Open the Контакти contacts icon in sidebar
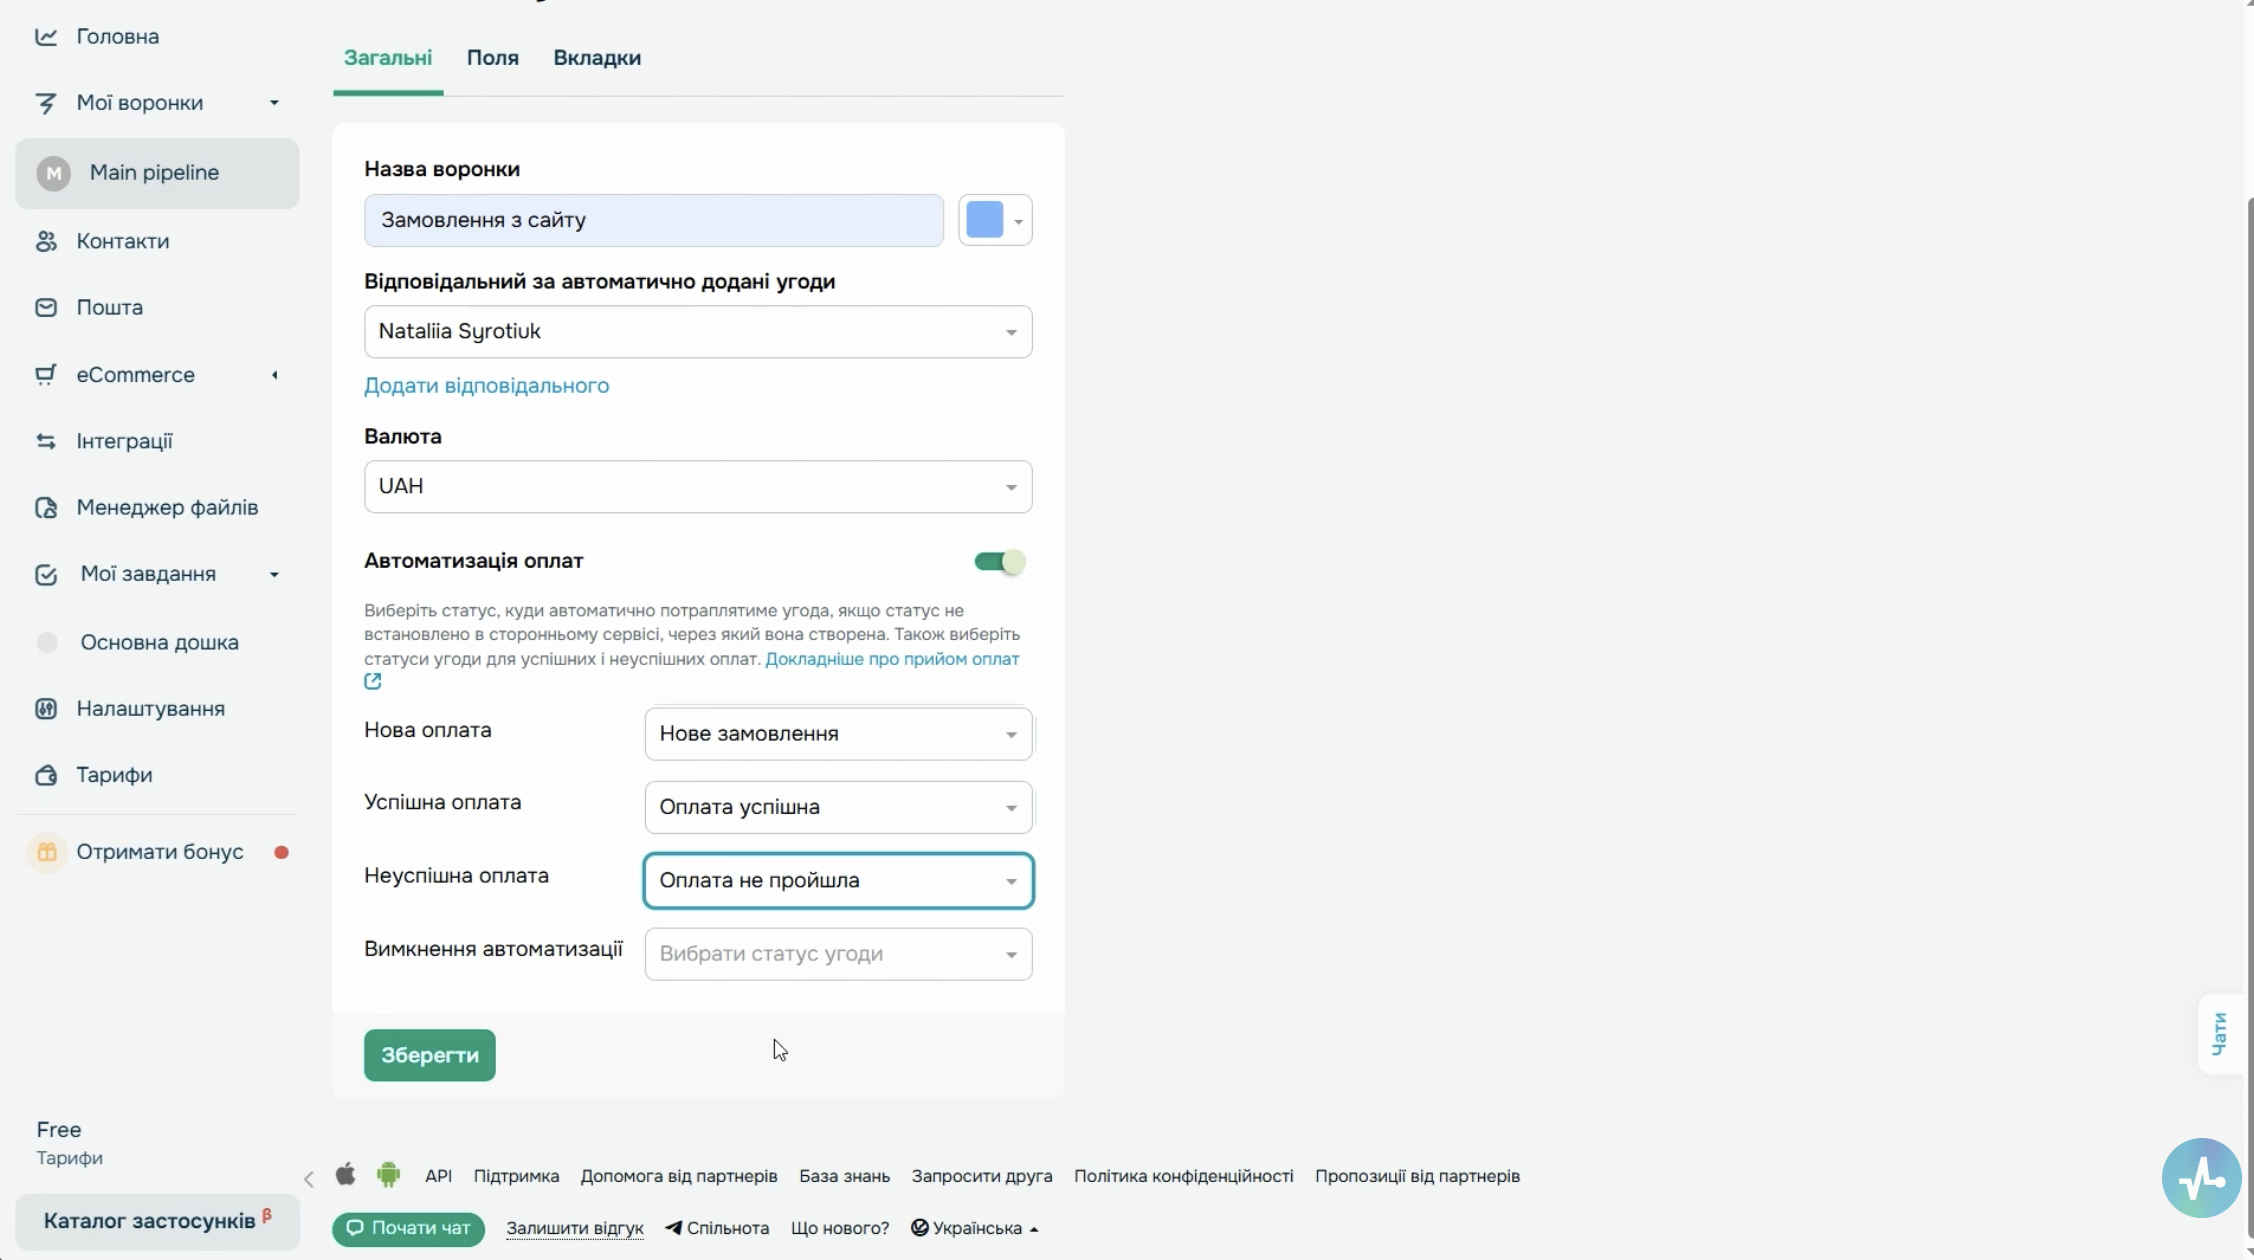 (x=46, y=241)
